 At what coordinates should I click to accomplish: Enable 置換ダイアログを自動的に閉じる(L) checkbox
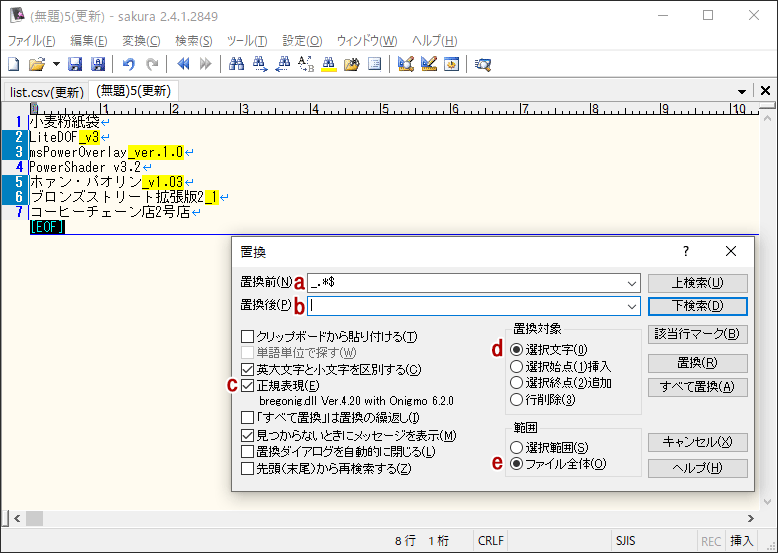(247, 452)
